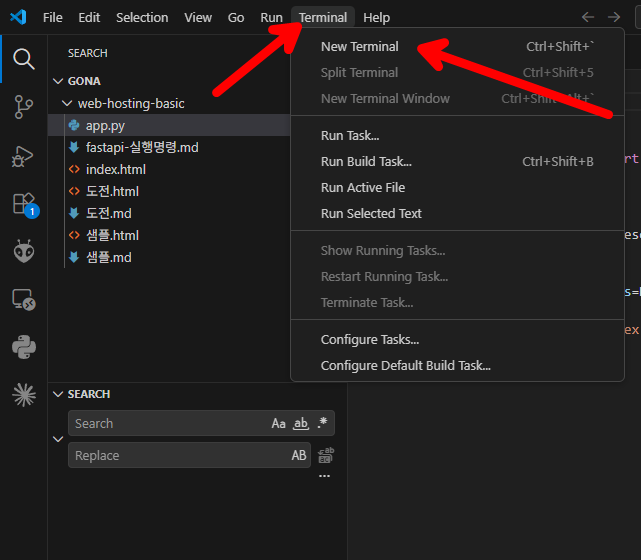Collapse the GONA folder section
This screenshot has height=560, width=641.
(58, 81)
